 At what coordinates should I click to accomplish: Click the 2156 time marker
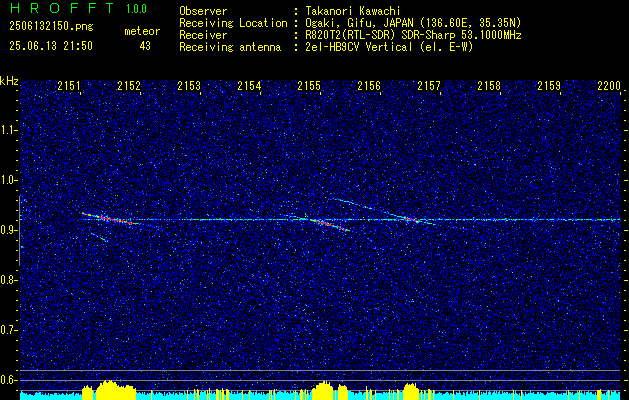(369, 85)
